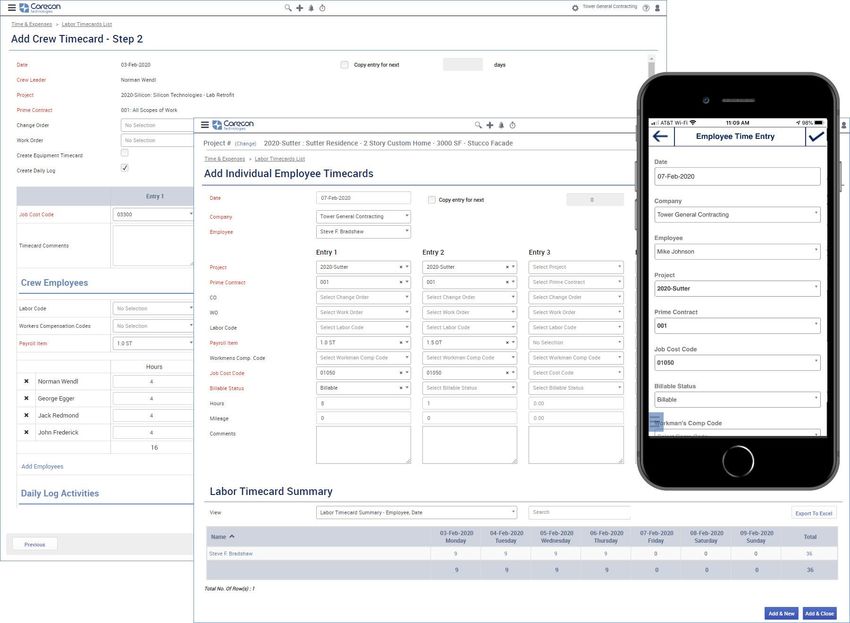Image resolution: width=850 pixels, height=623 pixels.
Task: Click stopwatch icon in Individual Employee Timecards header
Action: (513, 125)
